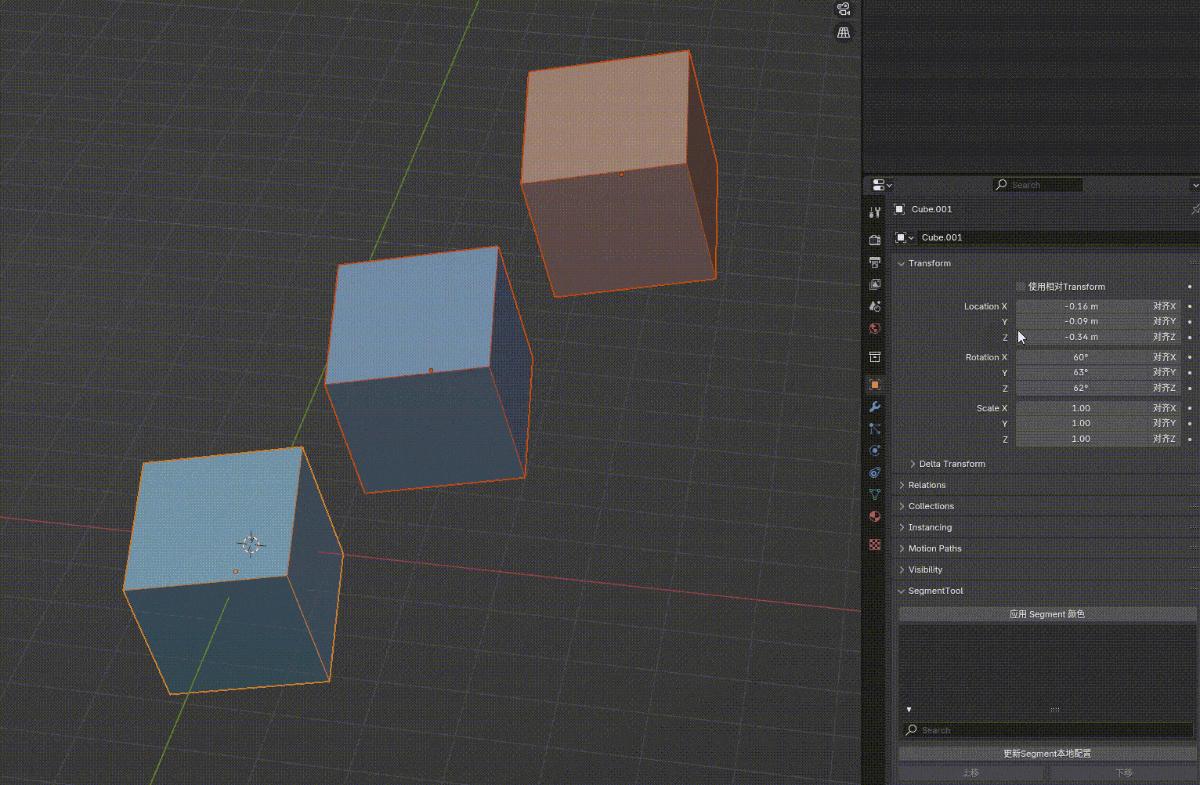Screen dimensions: 1200x785
Task: Click the 应用 Segment 颜色 button
Action: tap(1046, 613)
